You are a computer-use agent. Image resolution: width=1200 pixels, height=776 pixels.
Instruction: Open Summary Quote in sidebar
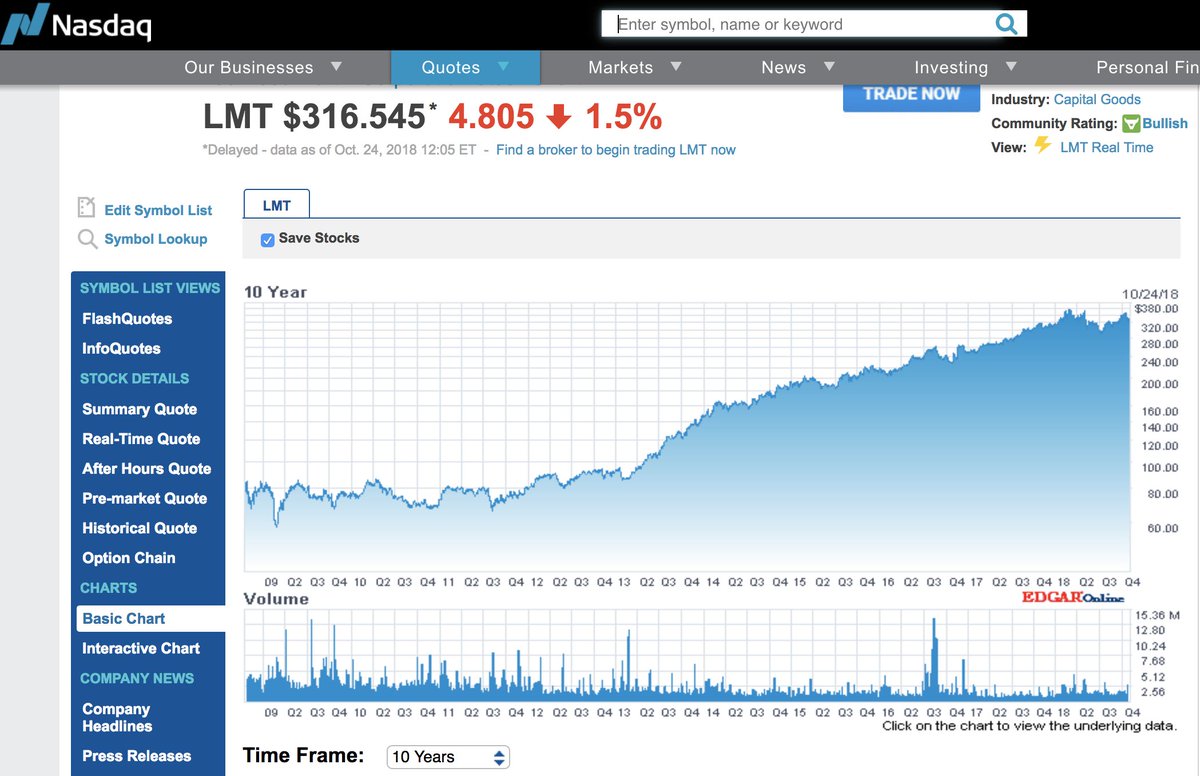tap(139, 409)
